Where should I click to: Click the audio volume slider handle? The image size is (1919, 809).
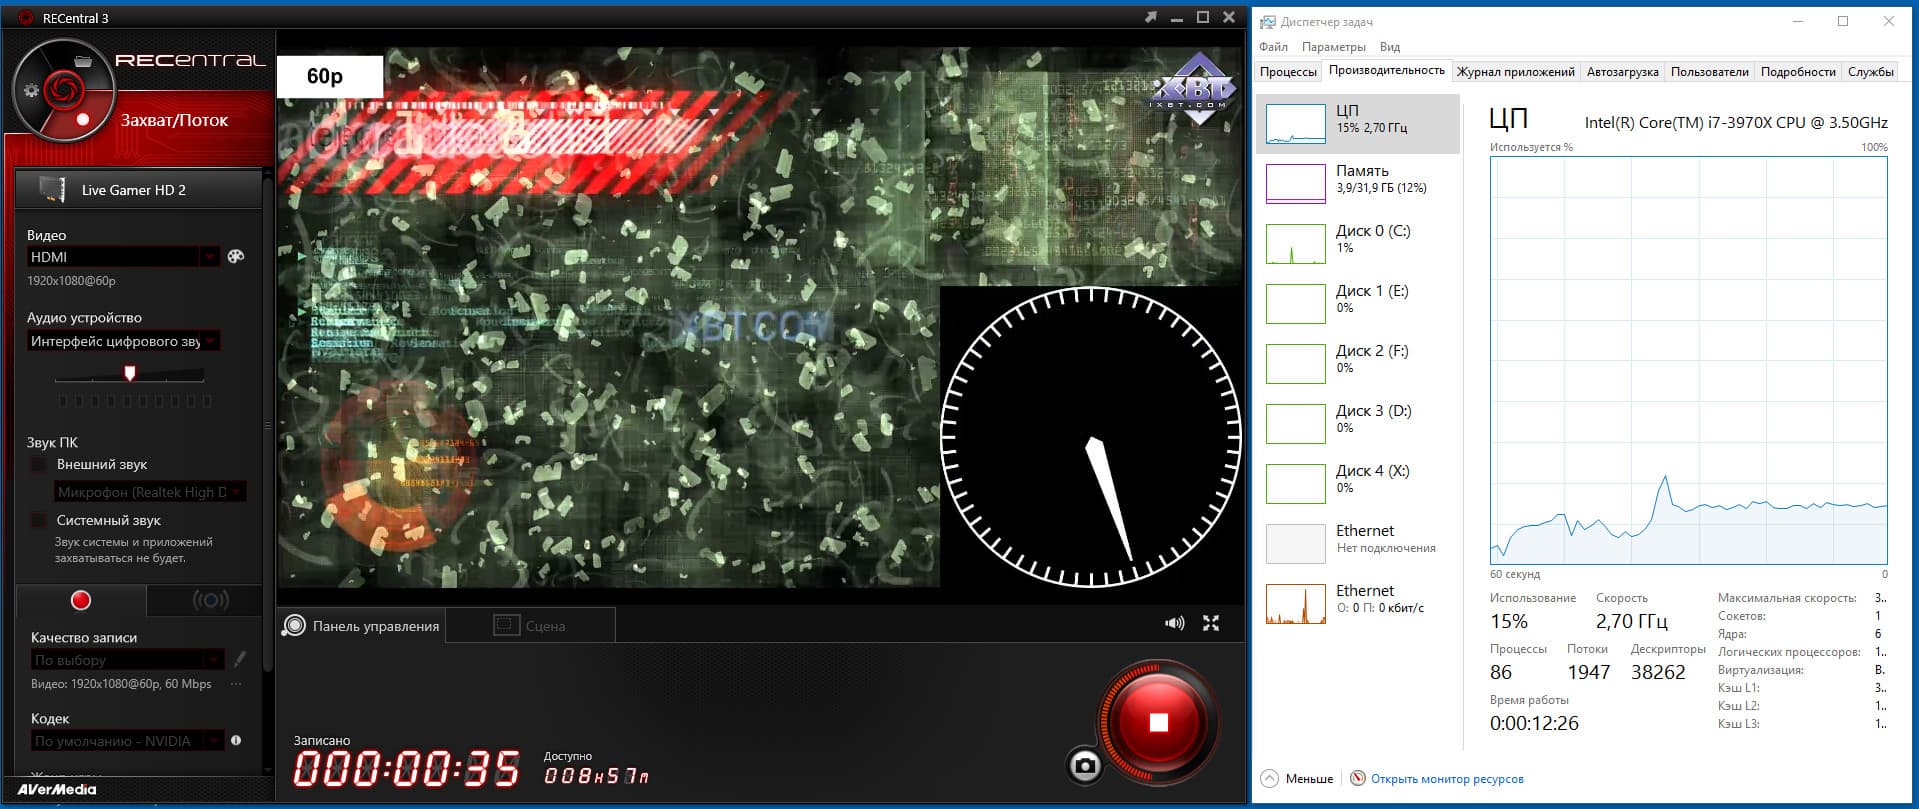129,373
